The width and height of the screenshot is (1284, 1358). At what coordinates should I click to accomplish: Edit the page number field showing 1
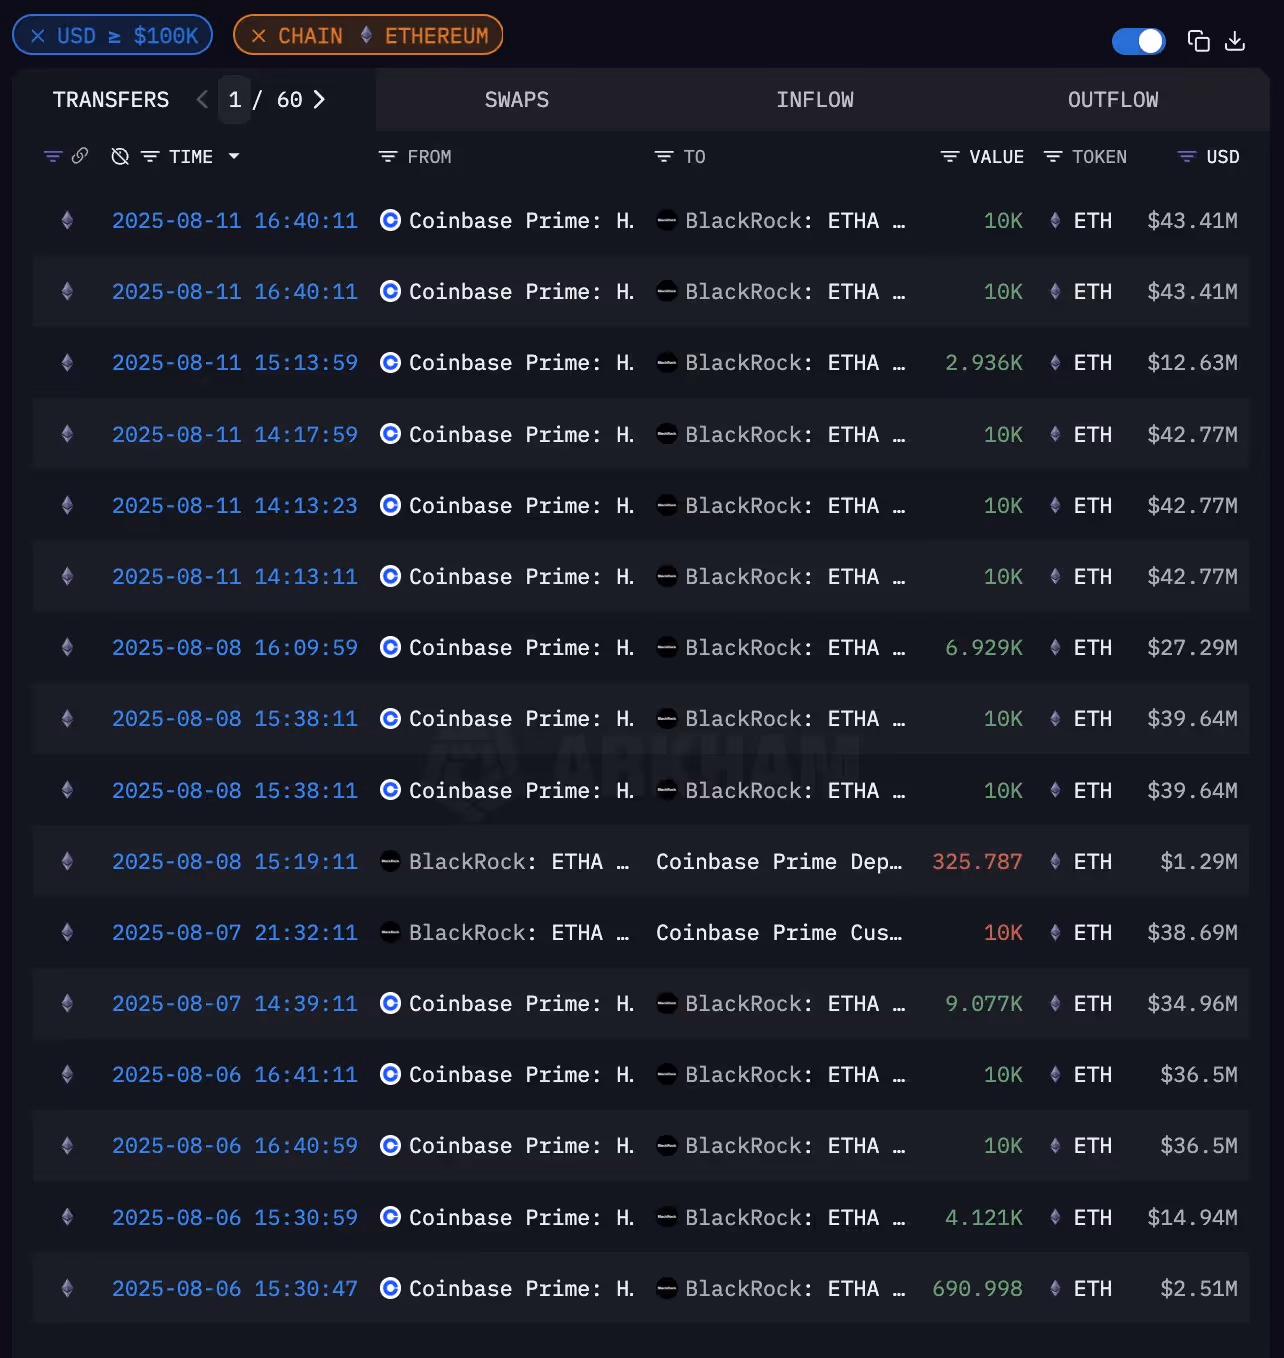(x=234, y=99)
